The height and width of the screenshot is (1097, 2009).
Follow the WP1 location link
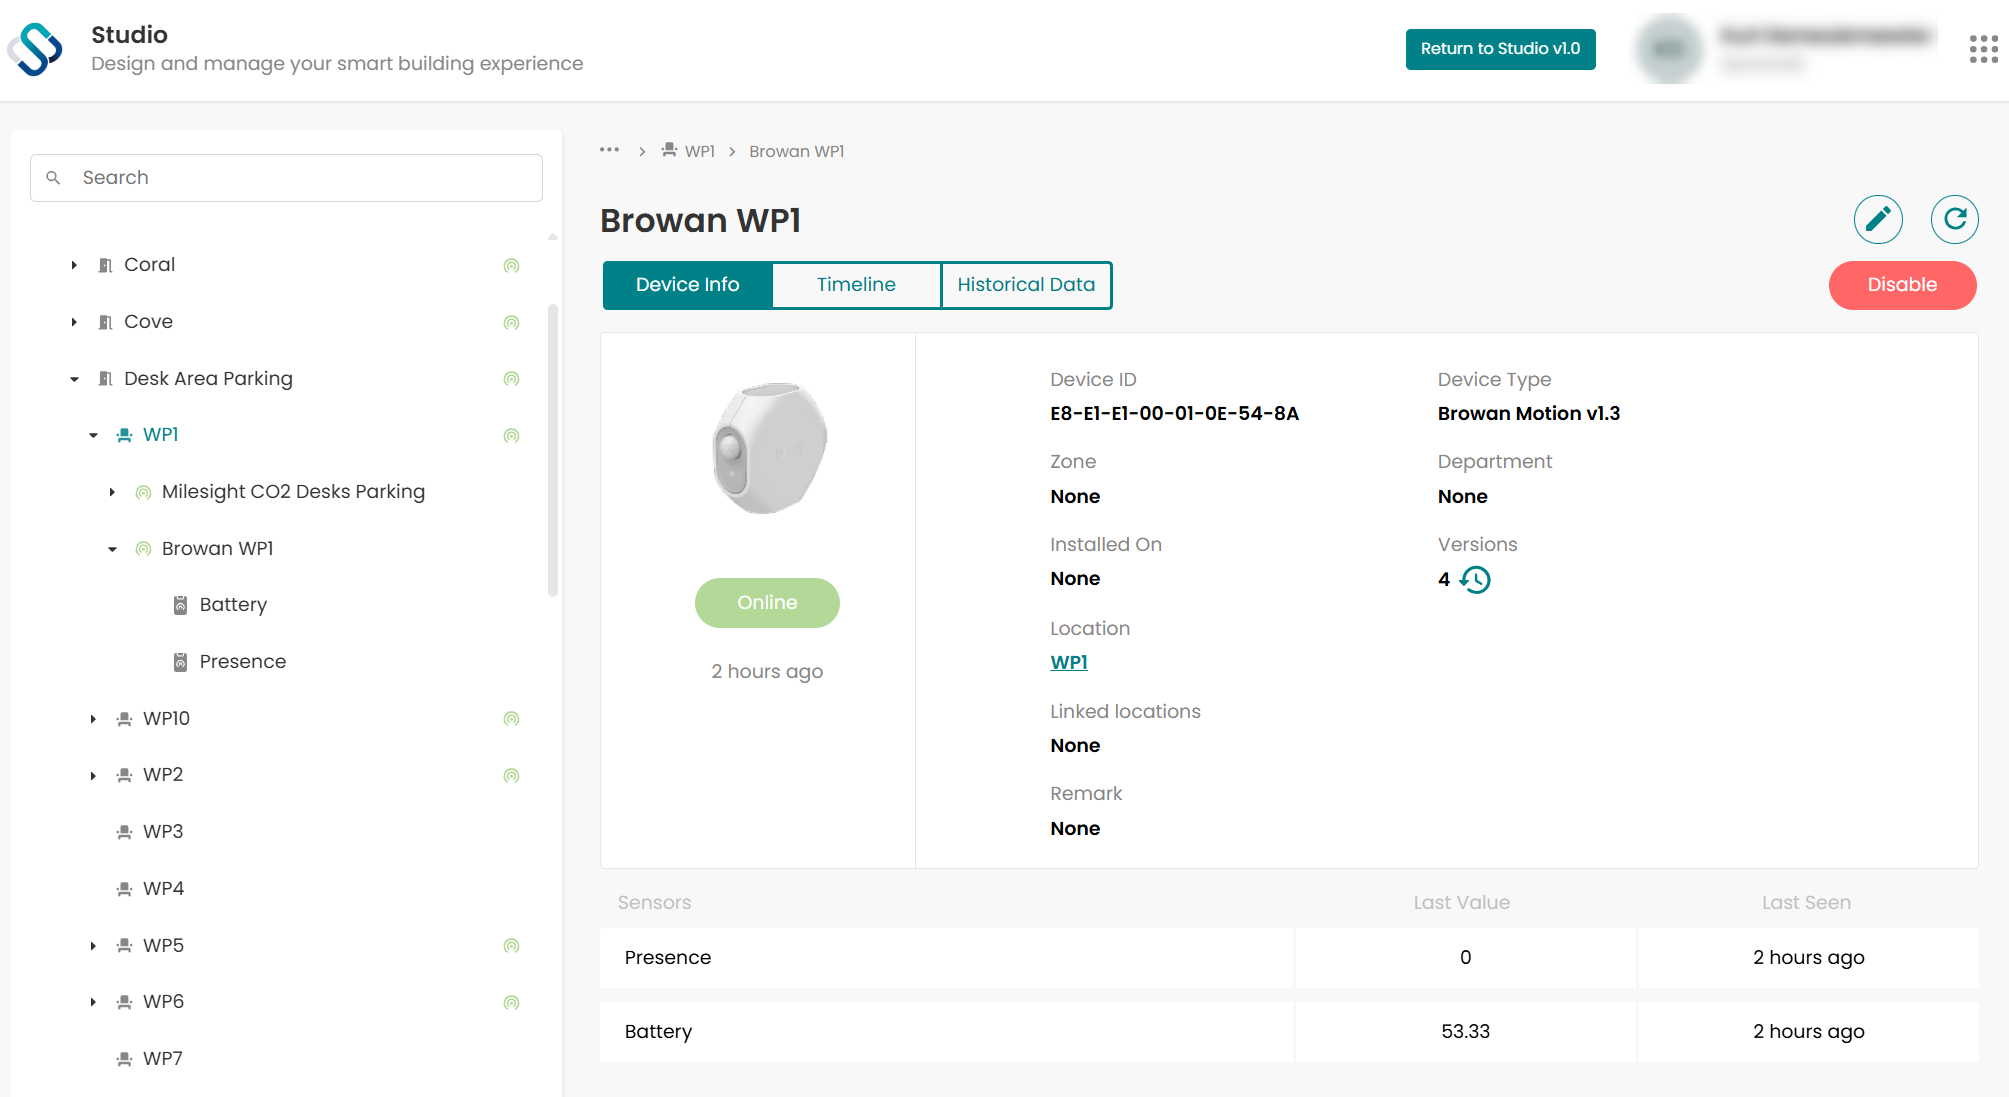pyautogui.click(x=1069, y=662)
